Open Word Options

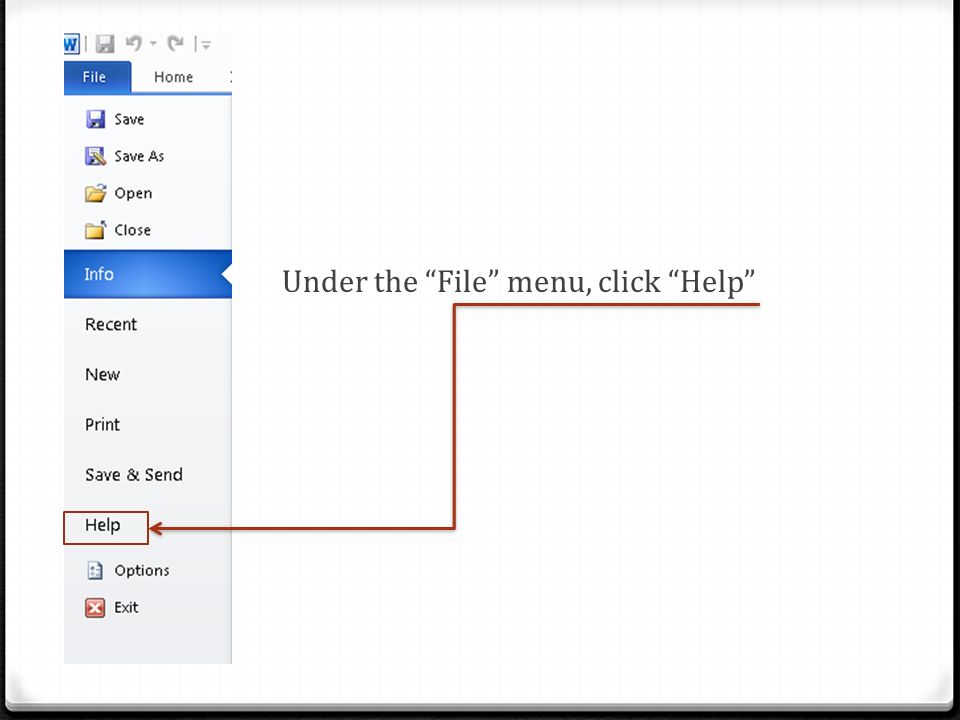(x=141, y=571)
